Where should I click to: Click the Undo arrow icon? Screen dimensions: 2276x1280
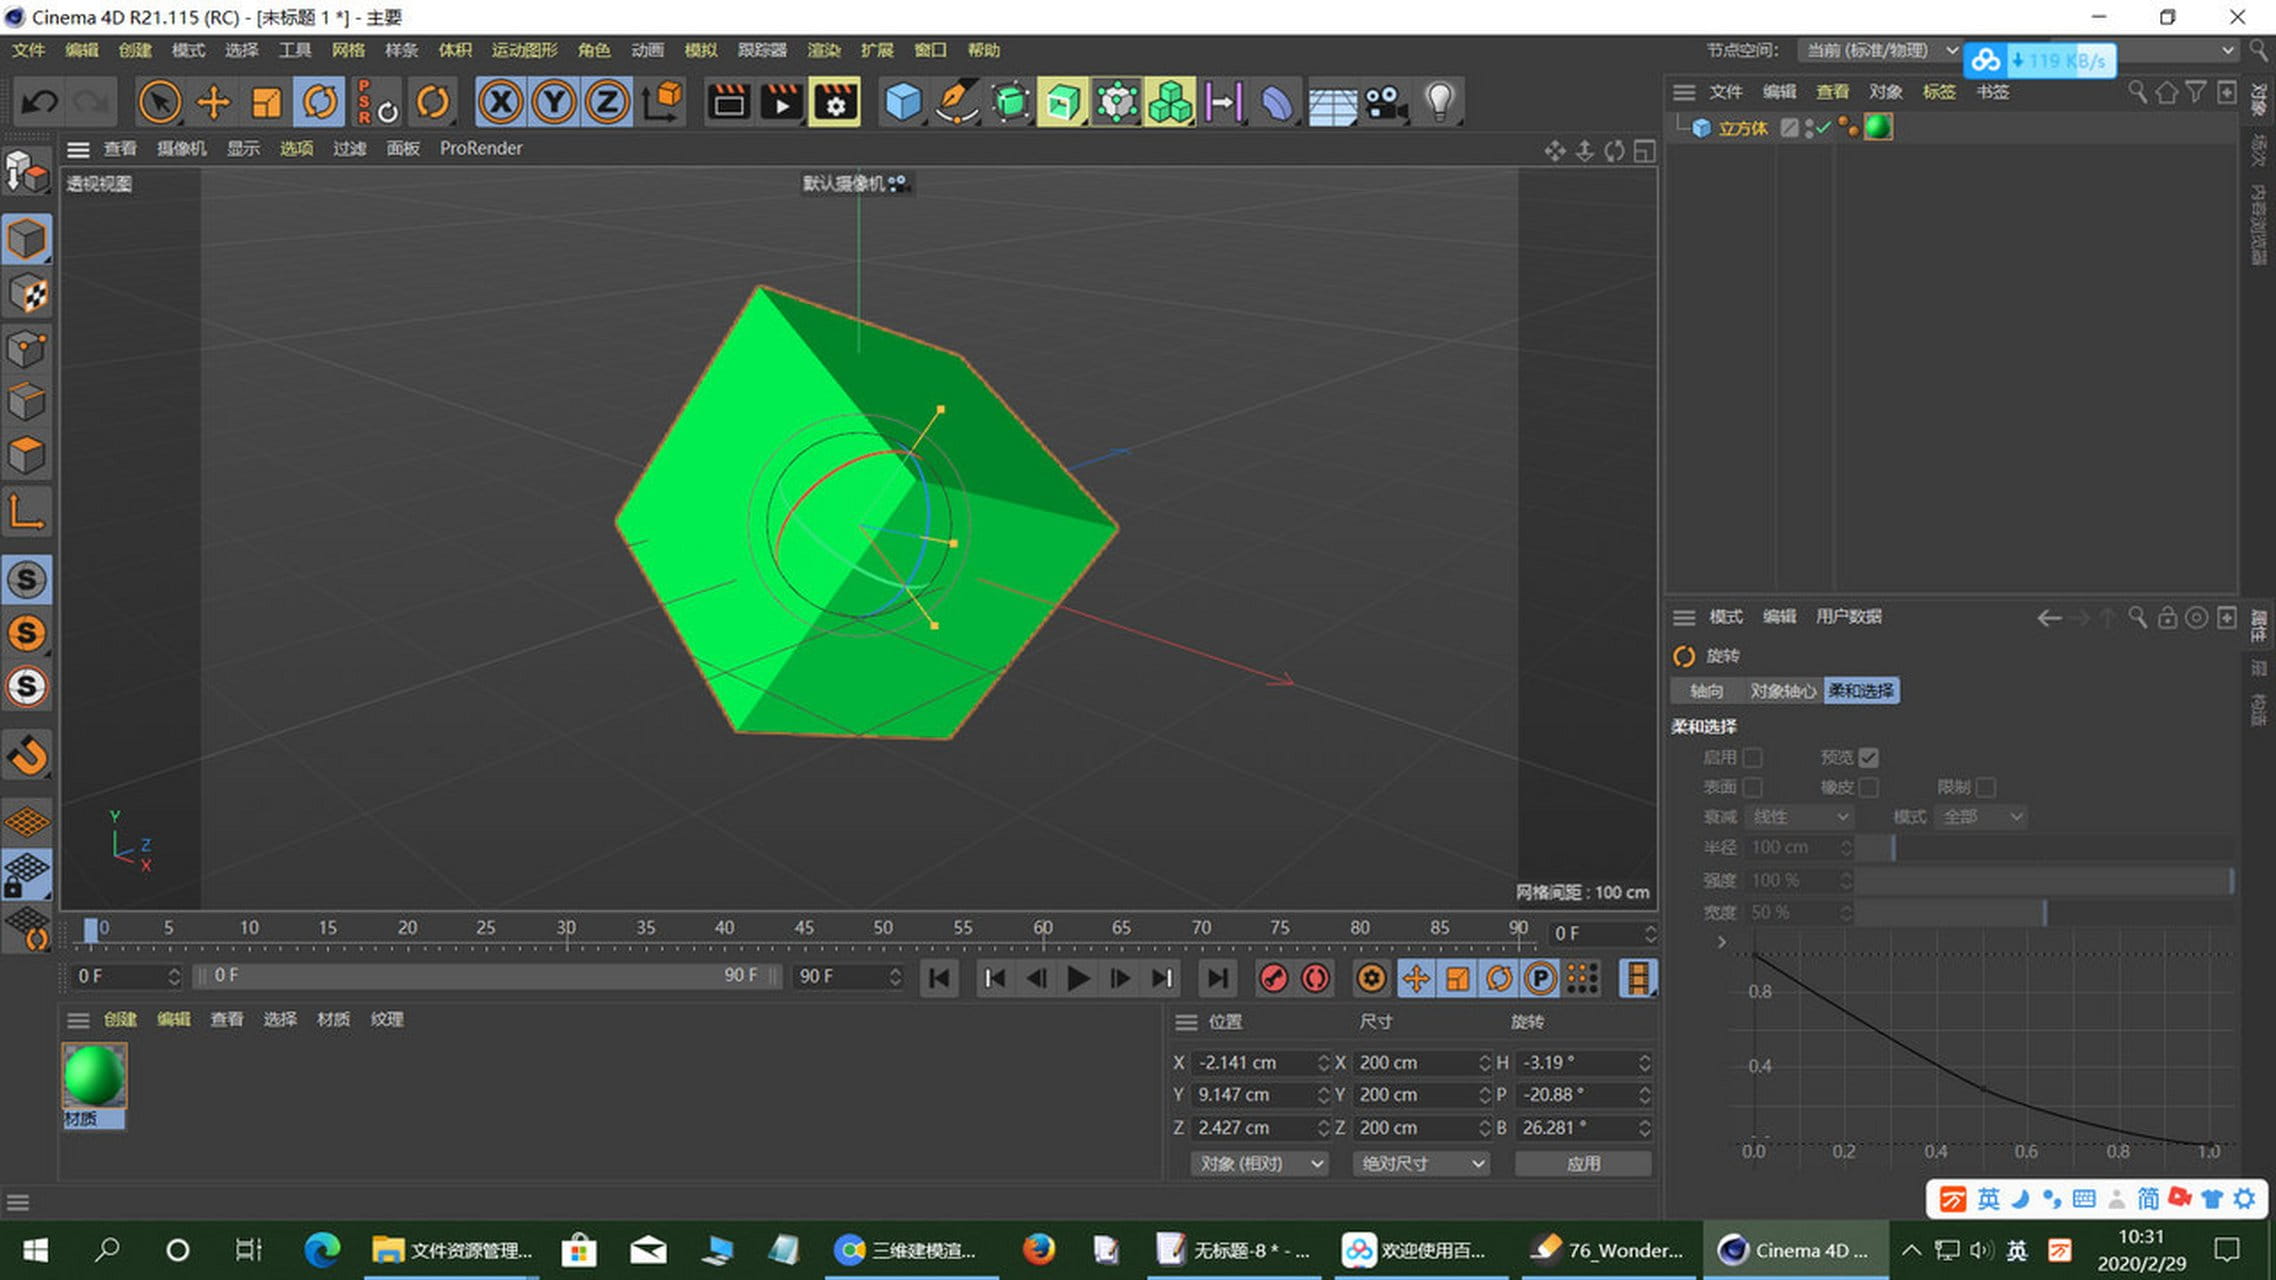(x=40, y=102)
